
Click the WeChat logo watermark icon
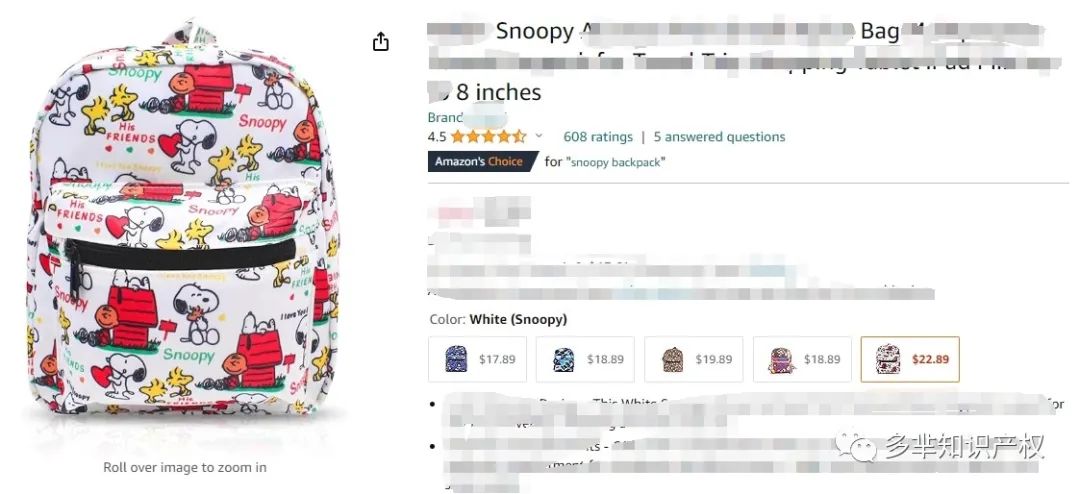coord(856,446)
